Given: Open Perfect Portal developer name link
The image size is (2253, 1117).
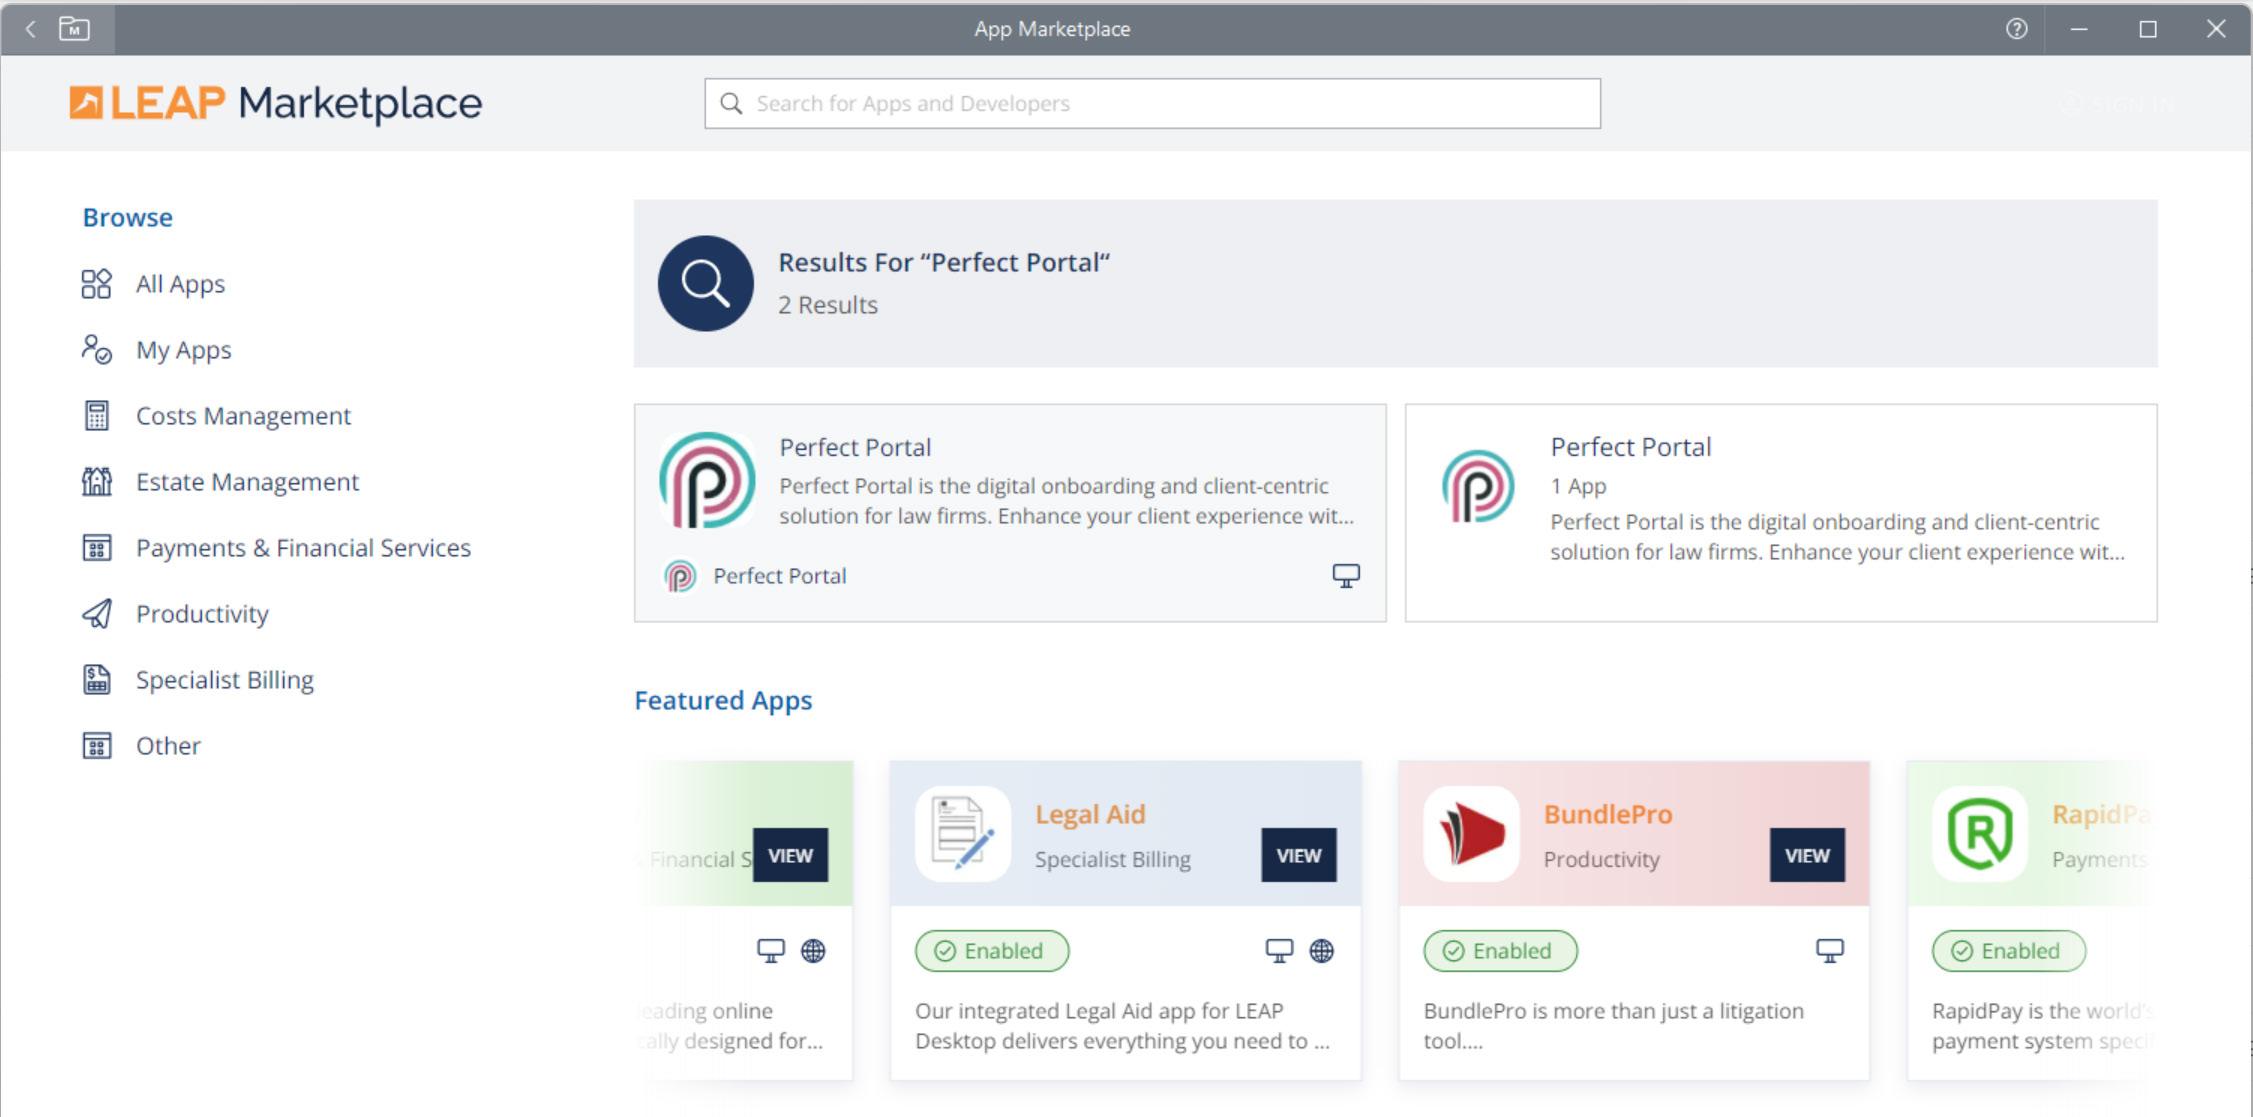Looking at the screenshot, I should coord(780,576).
